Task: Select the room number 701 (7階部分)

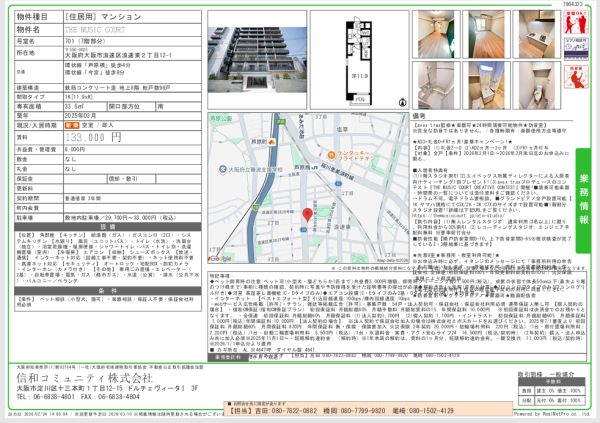Action: pyautogui.click(x=85, y=41)
